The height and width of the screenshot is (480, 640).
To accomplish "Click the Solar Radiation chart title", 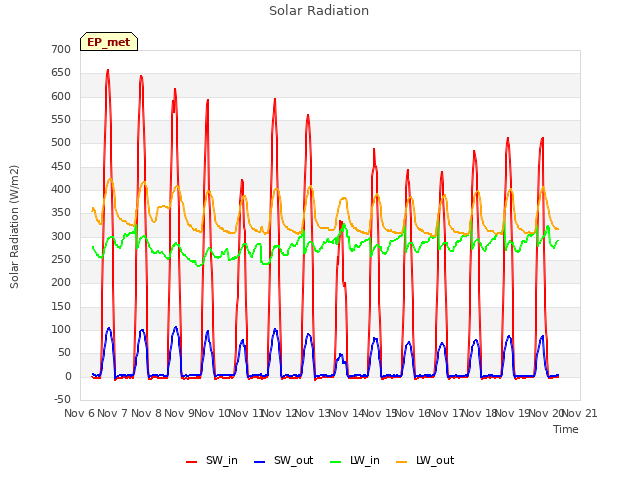I will 319,11.
